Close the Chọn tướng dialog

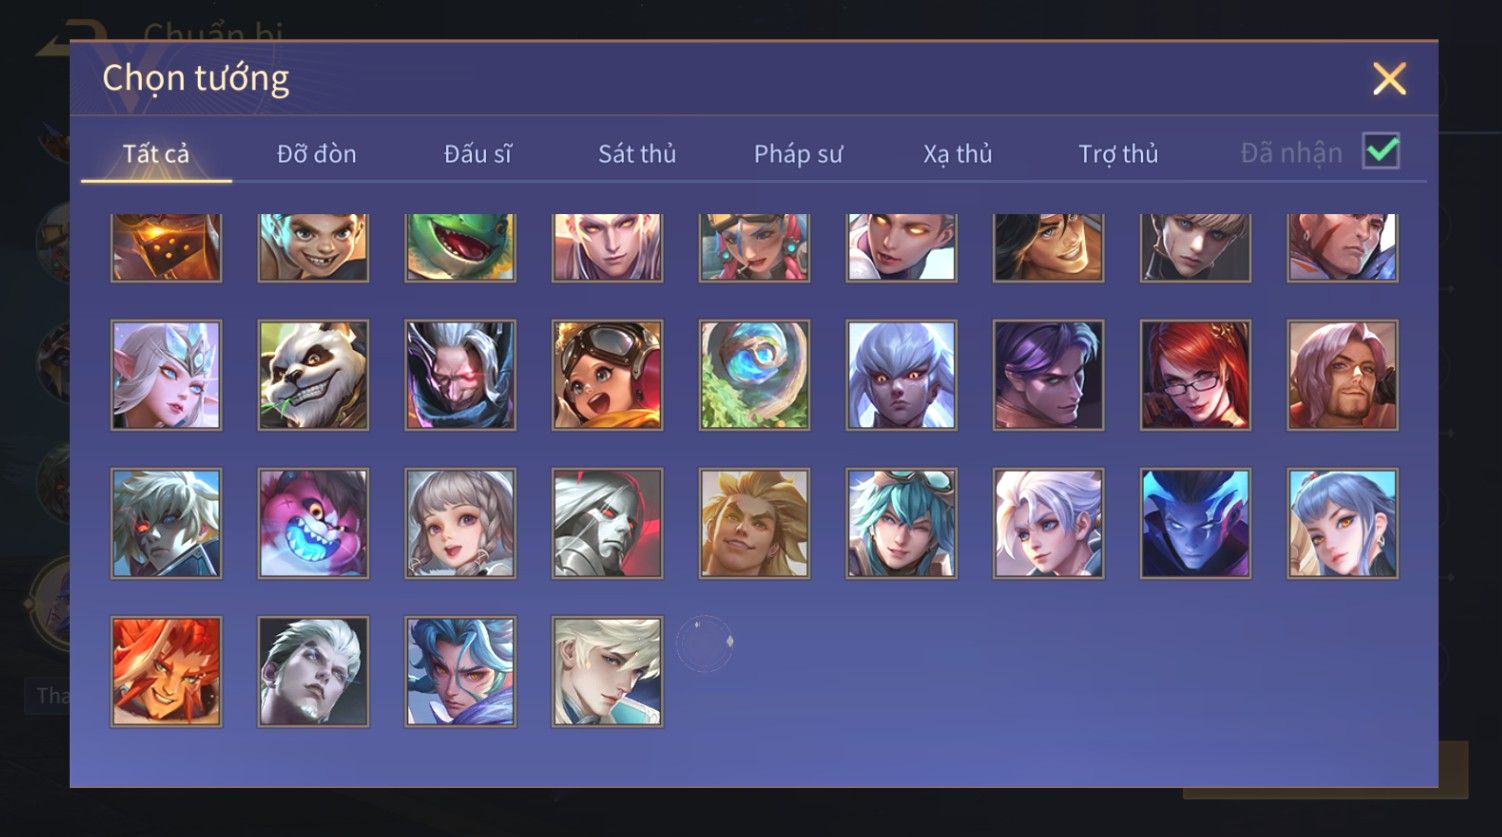[x=1389, y=78]
